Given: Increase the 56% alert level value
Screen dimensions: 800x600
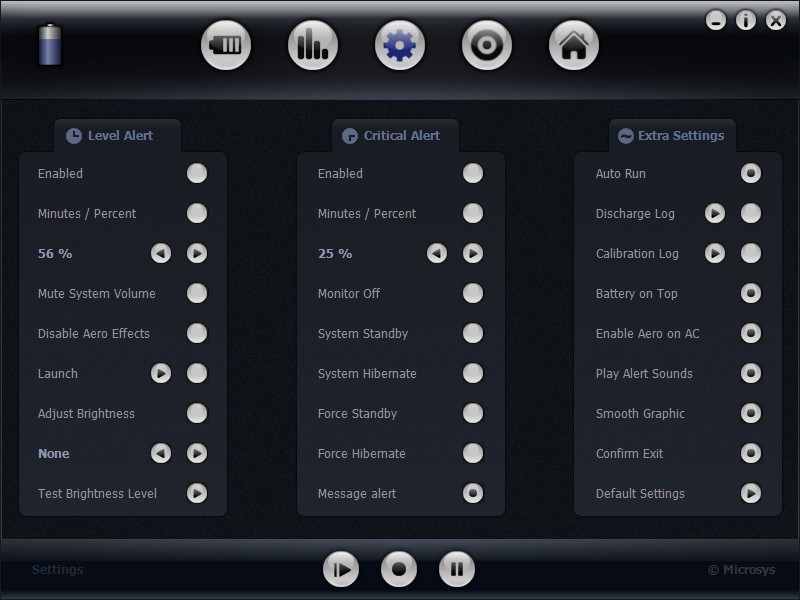Looking at the screenshot, I should (x=197, y=253).
